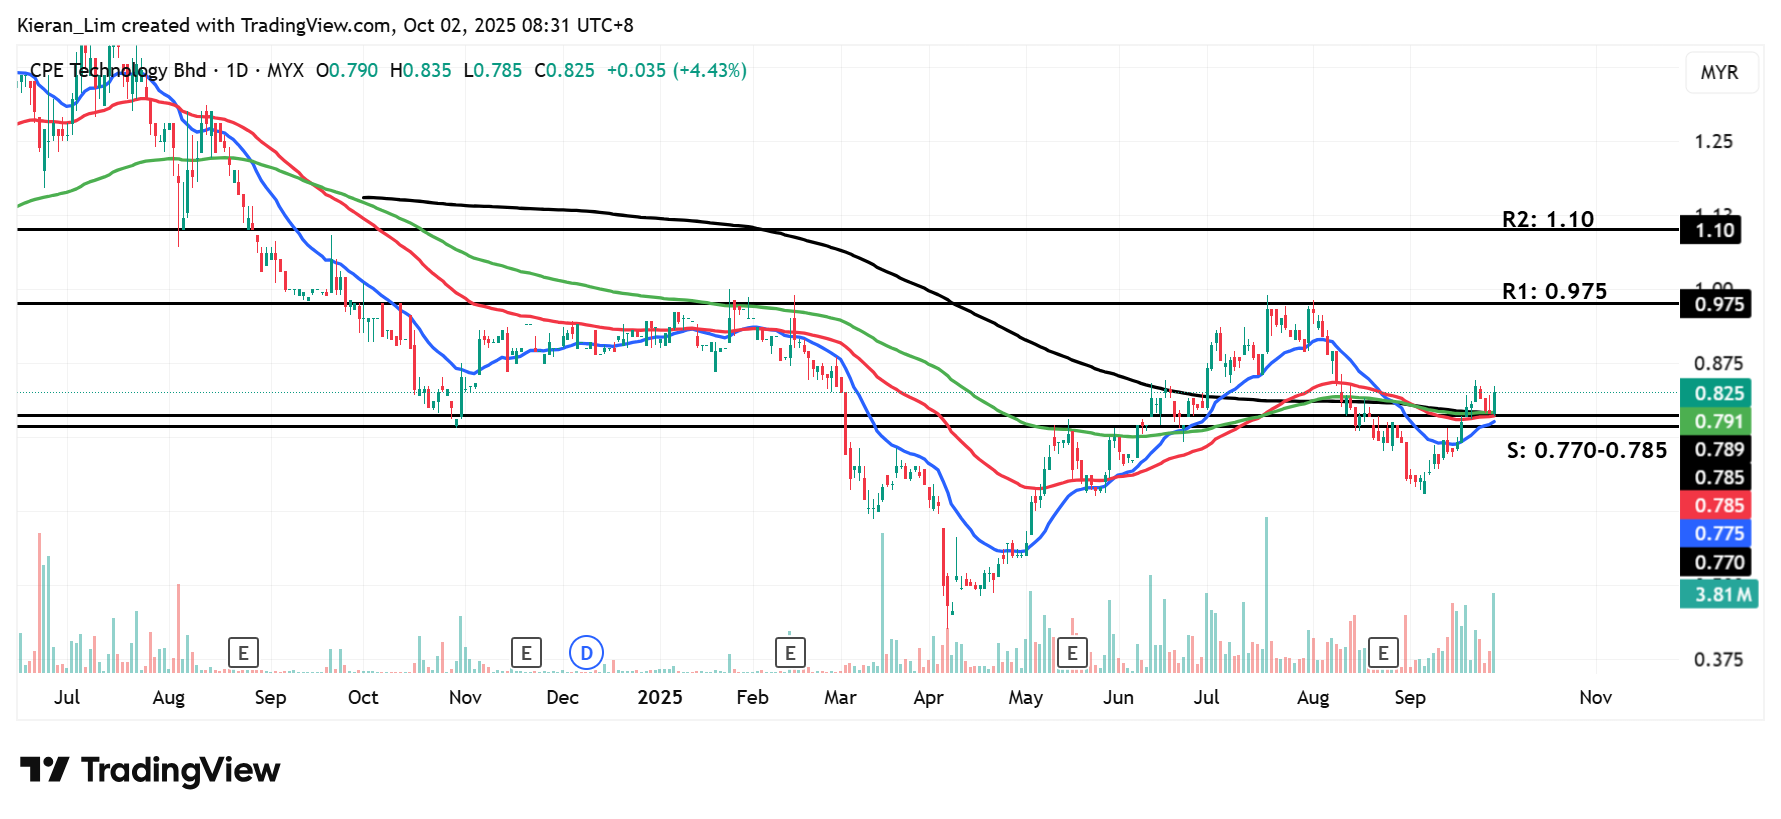
Task: Open the MYR currency selector
Action: (1719, 73)
